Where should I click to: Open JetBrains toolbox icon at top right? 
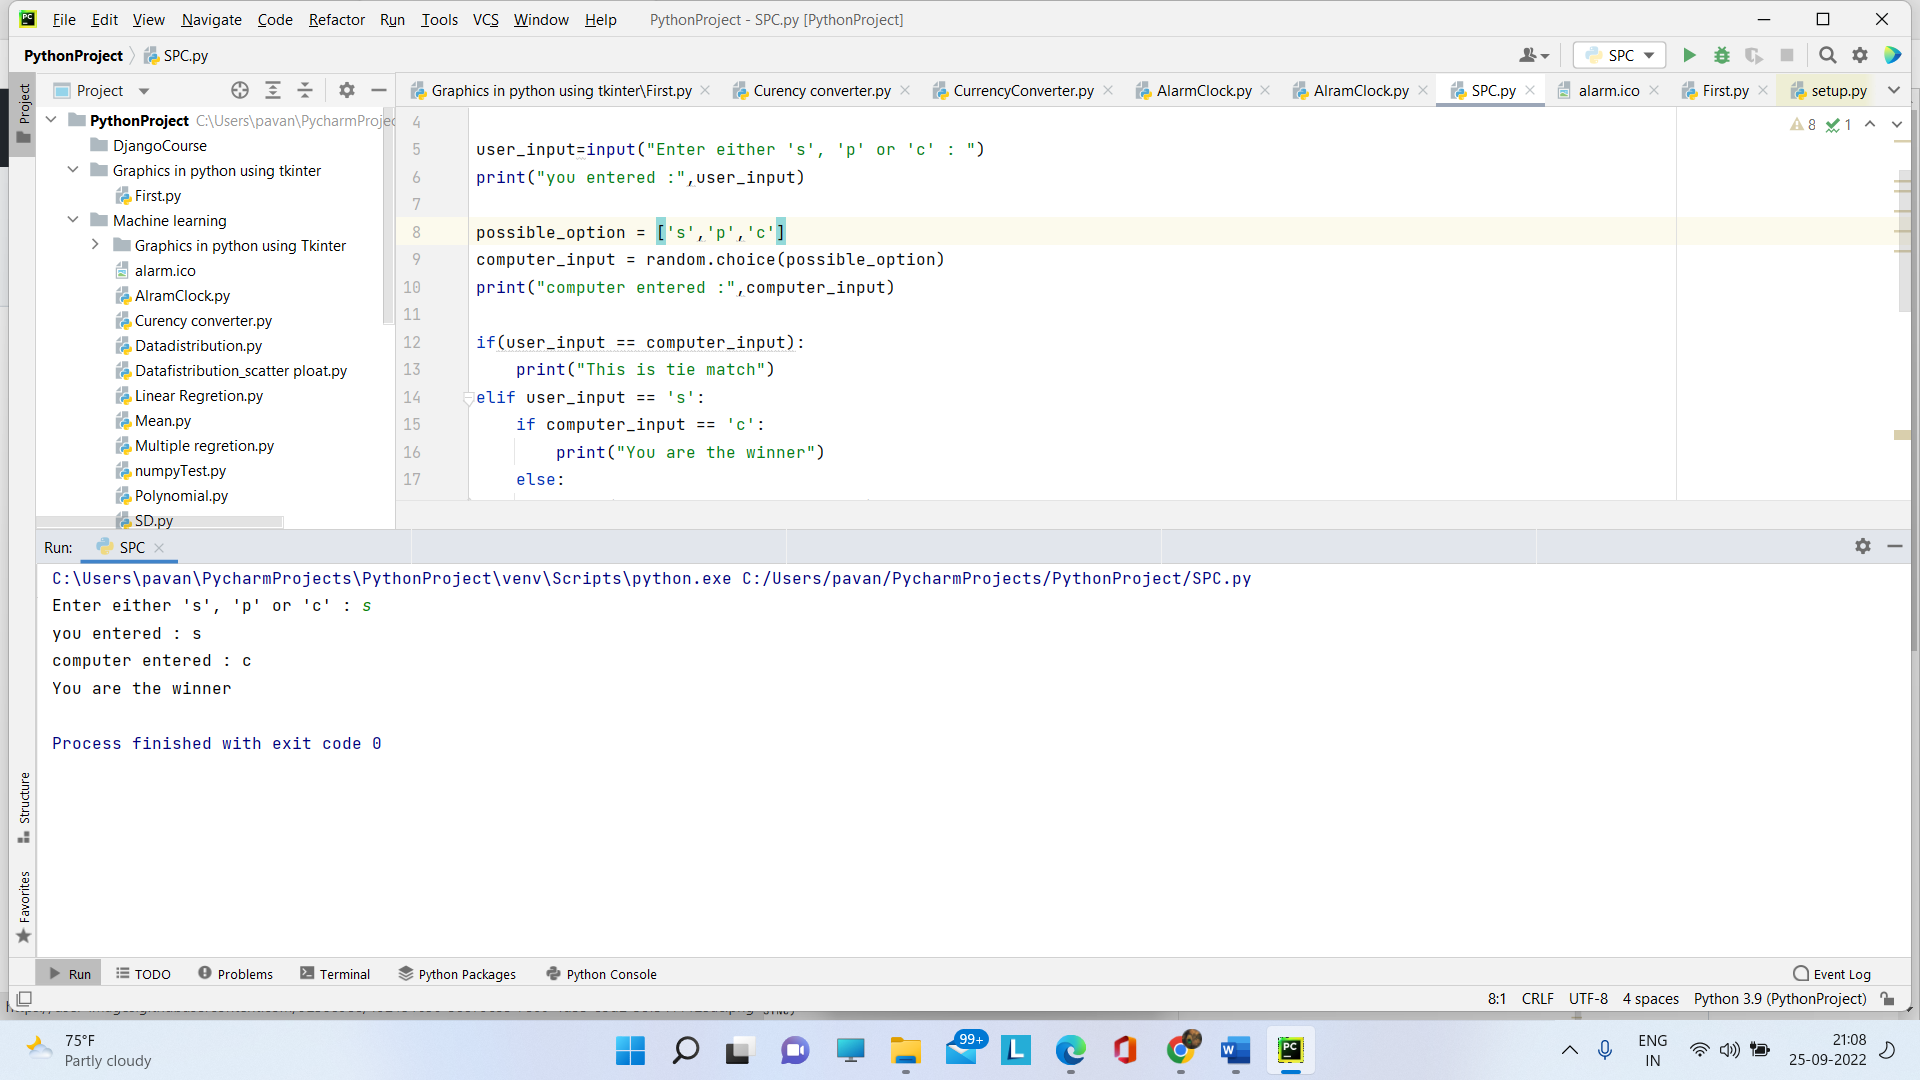[x=1893, y=55]
